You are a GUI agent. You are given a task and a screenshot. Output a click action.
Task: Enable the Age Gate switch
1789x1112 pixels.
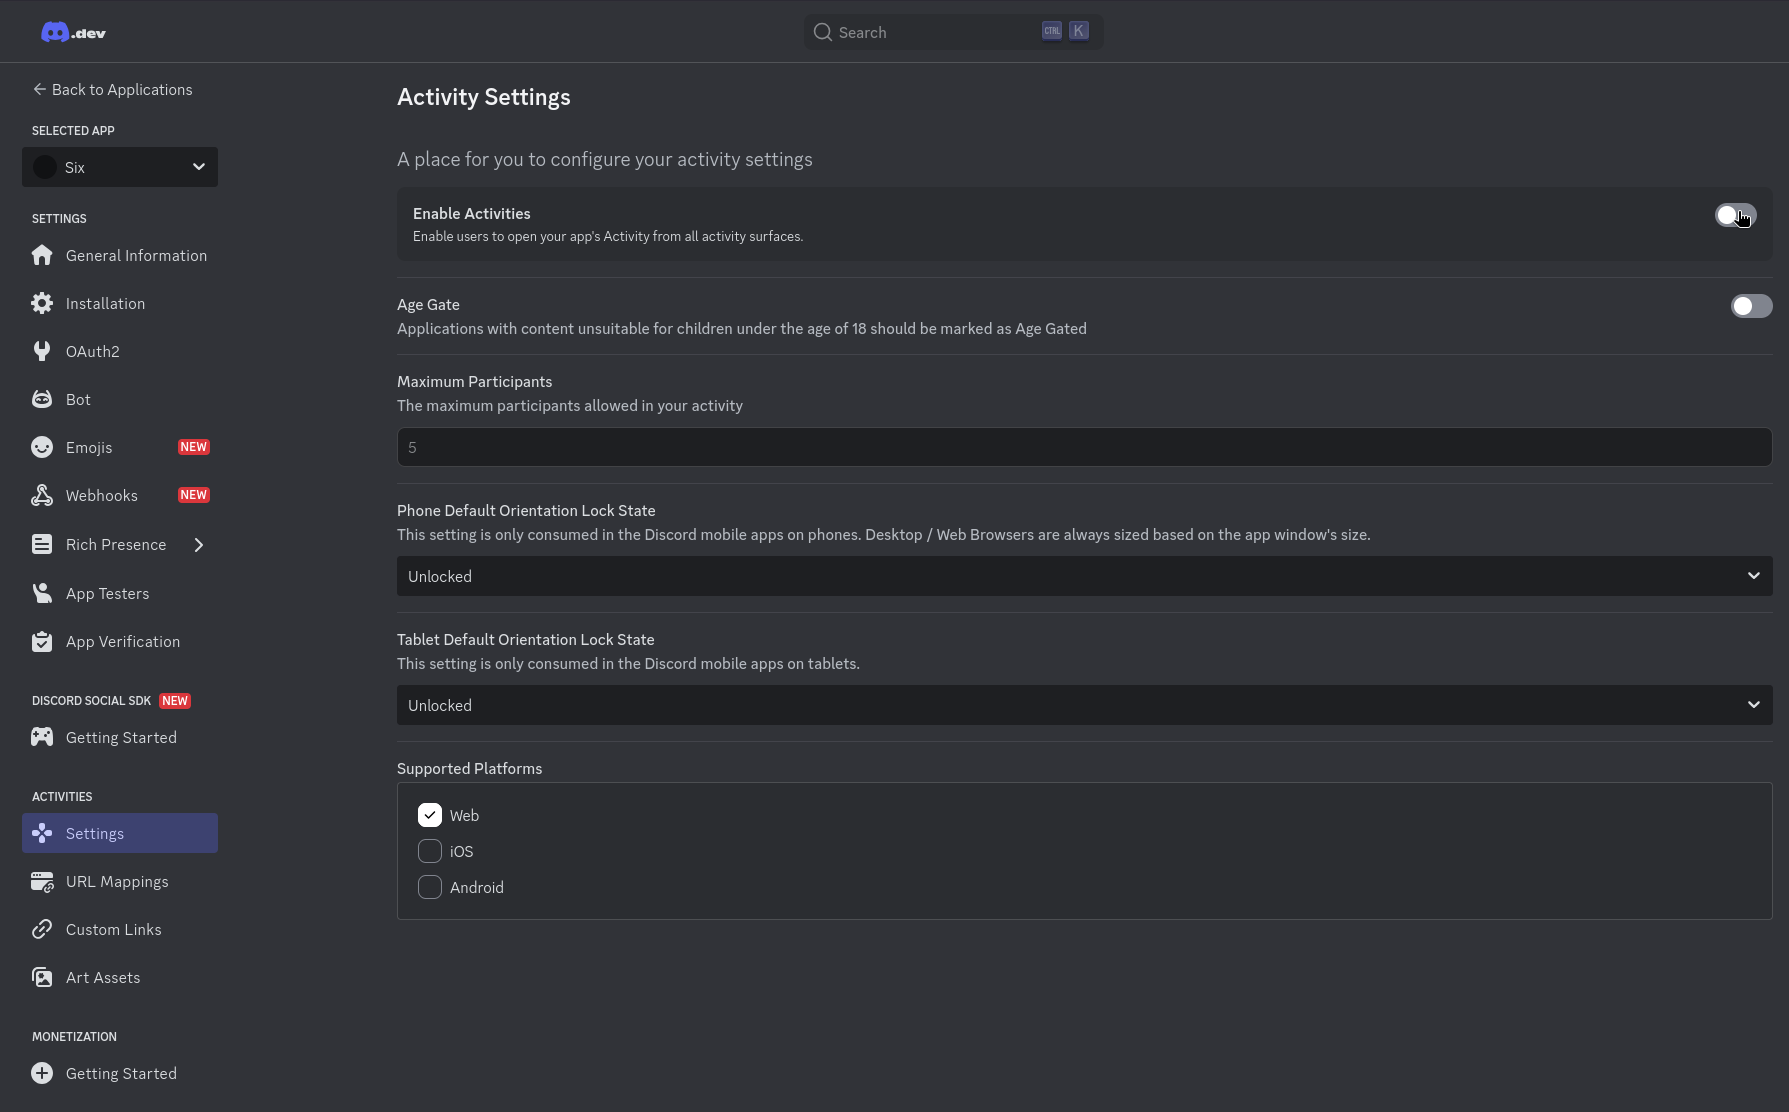point(1751,306)
